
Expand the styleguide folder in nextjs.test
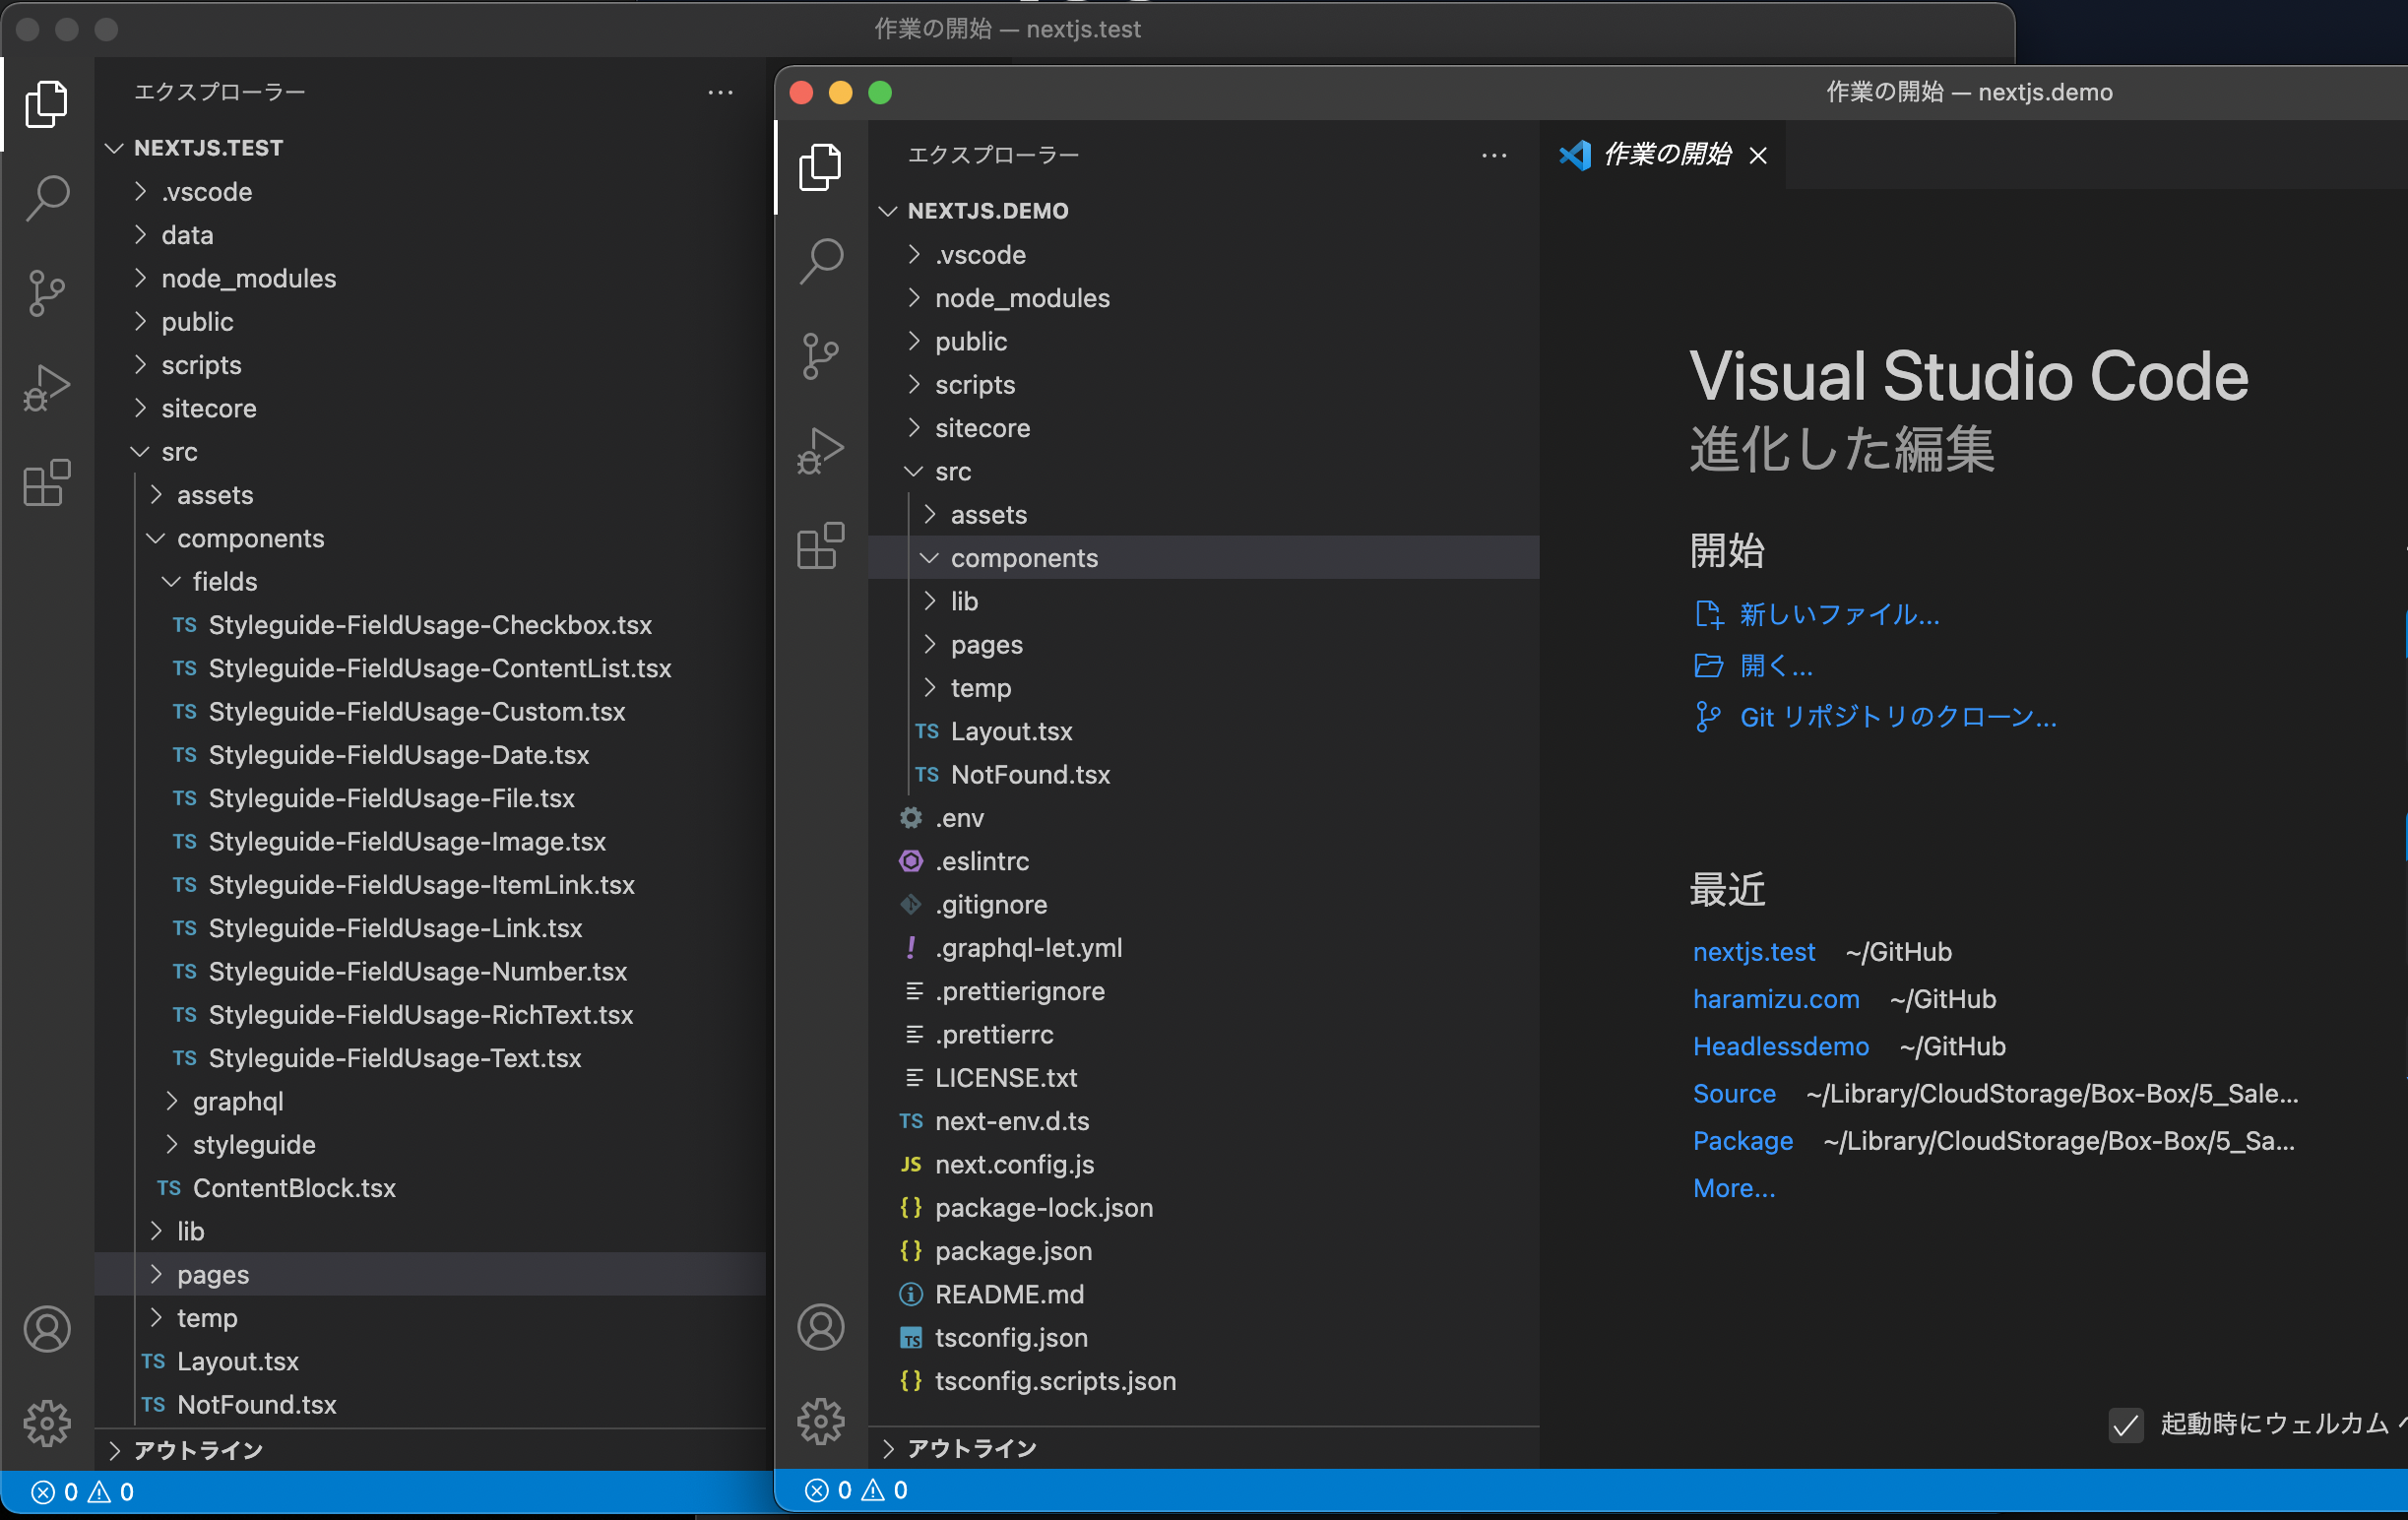pyautogui.click(x=431, y=1144)
